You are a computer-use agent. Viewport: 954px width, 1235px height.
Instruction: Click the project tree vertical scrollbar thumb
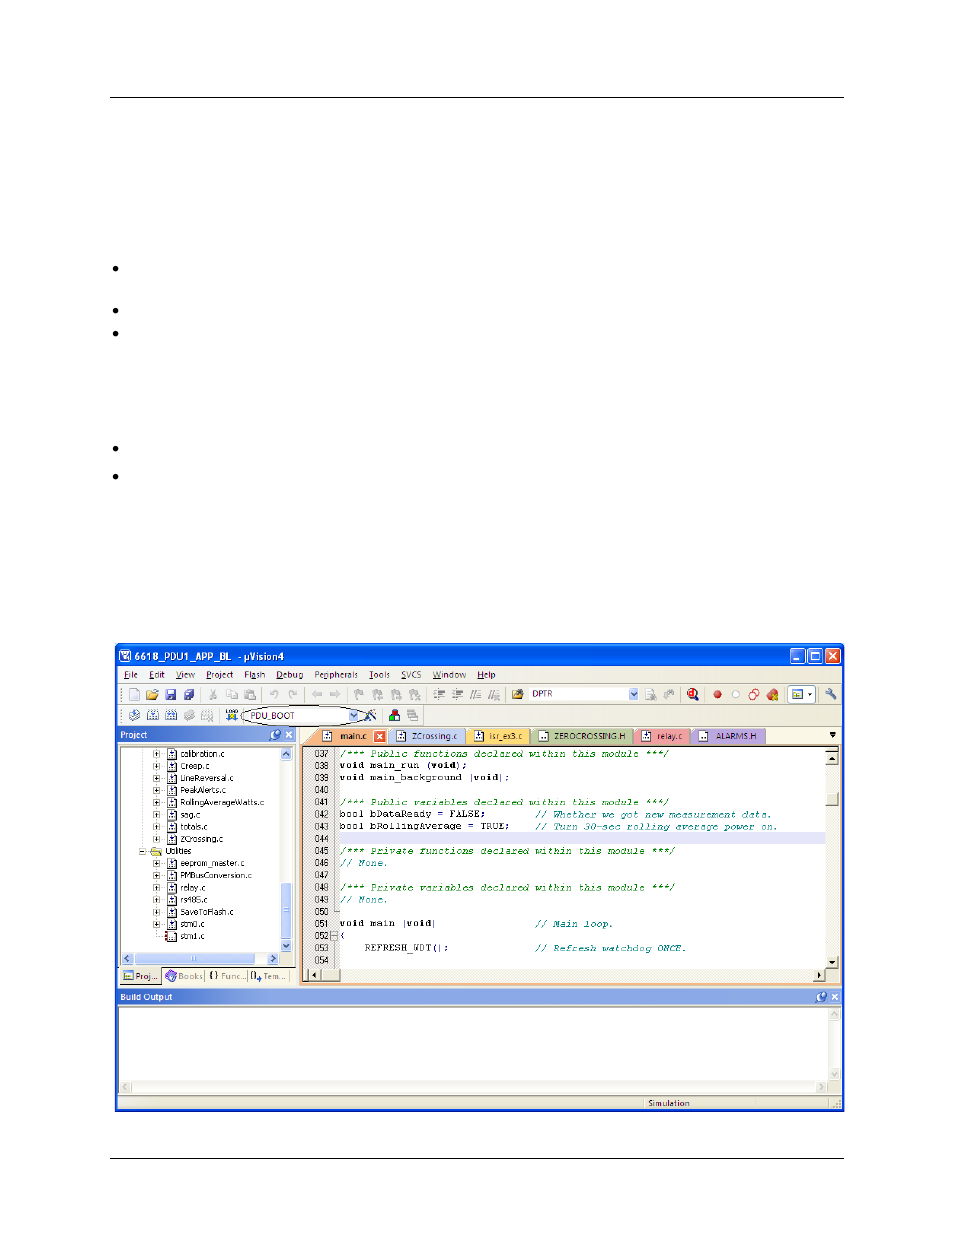pyautogui.click(x=287, y=911)
